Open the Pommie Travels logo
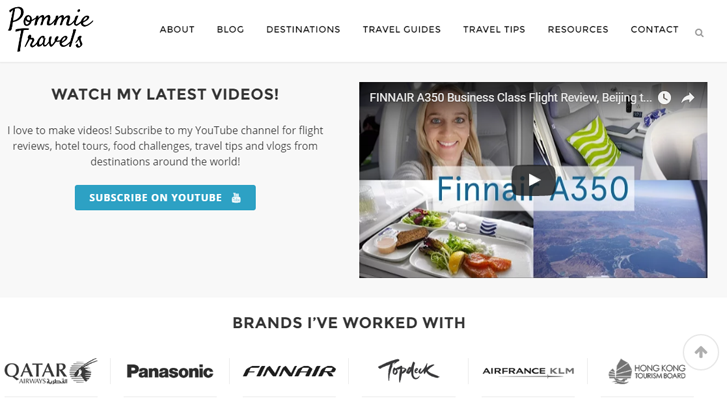Screen dimensions: 727x405 click(x=50, y=29)
